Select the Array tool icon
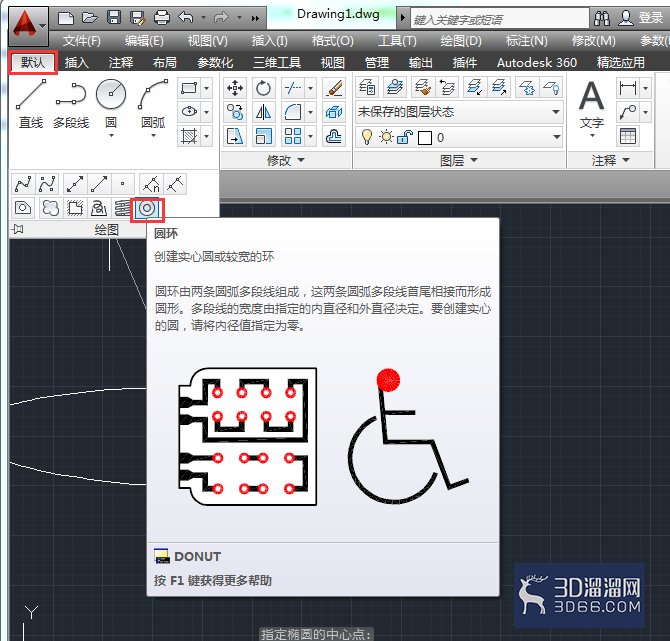The width and height of the screenshot is (670, 641). [x=293, y=137]
